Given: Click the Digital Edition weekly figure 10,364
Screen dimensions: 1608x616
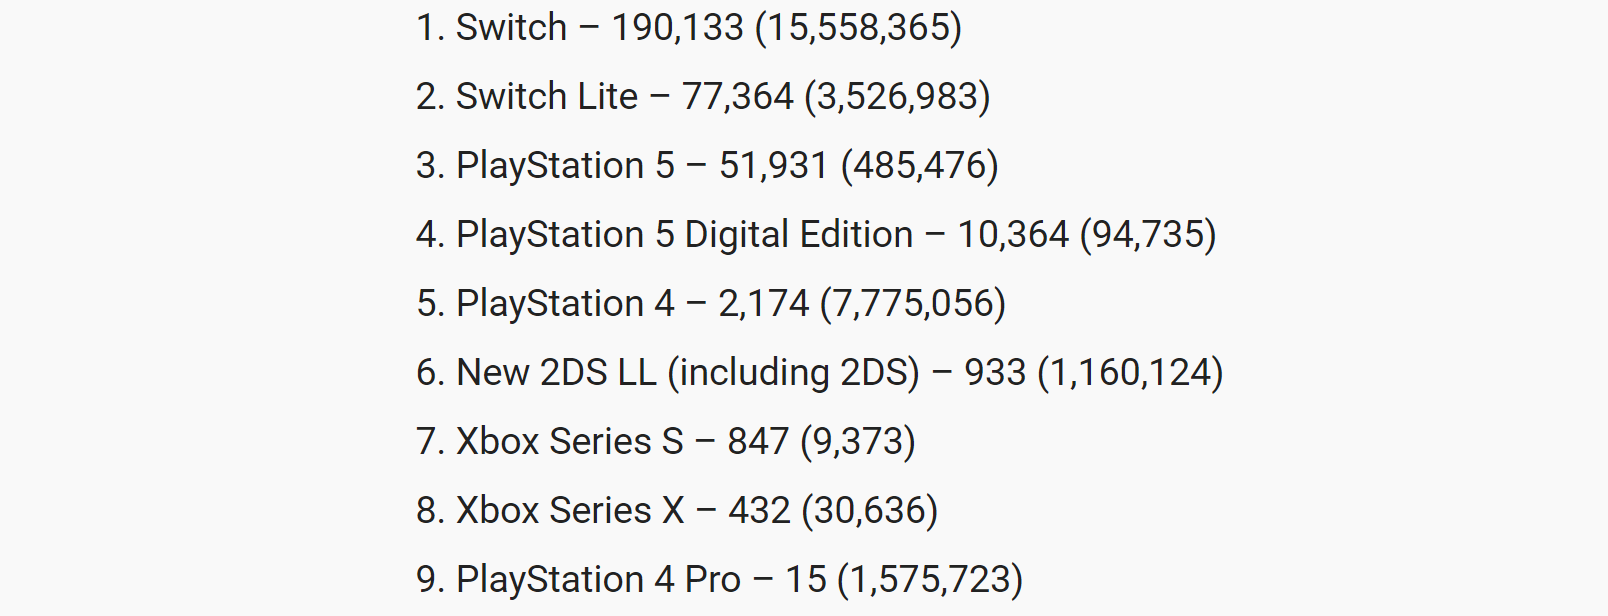Looking at the screenshot, I should pyautogui.click(x=1013, y=234).
